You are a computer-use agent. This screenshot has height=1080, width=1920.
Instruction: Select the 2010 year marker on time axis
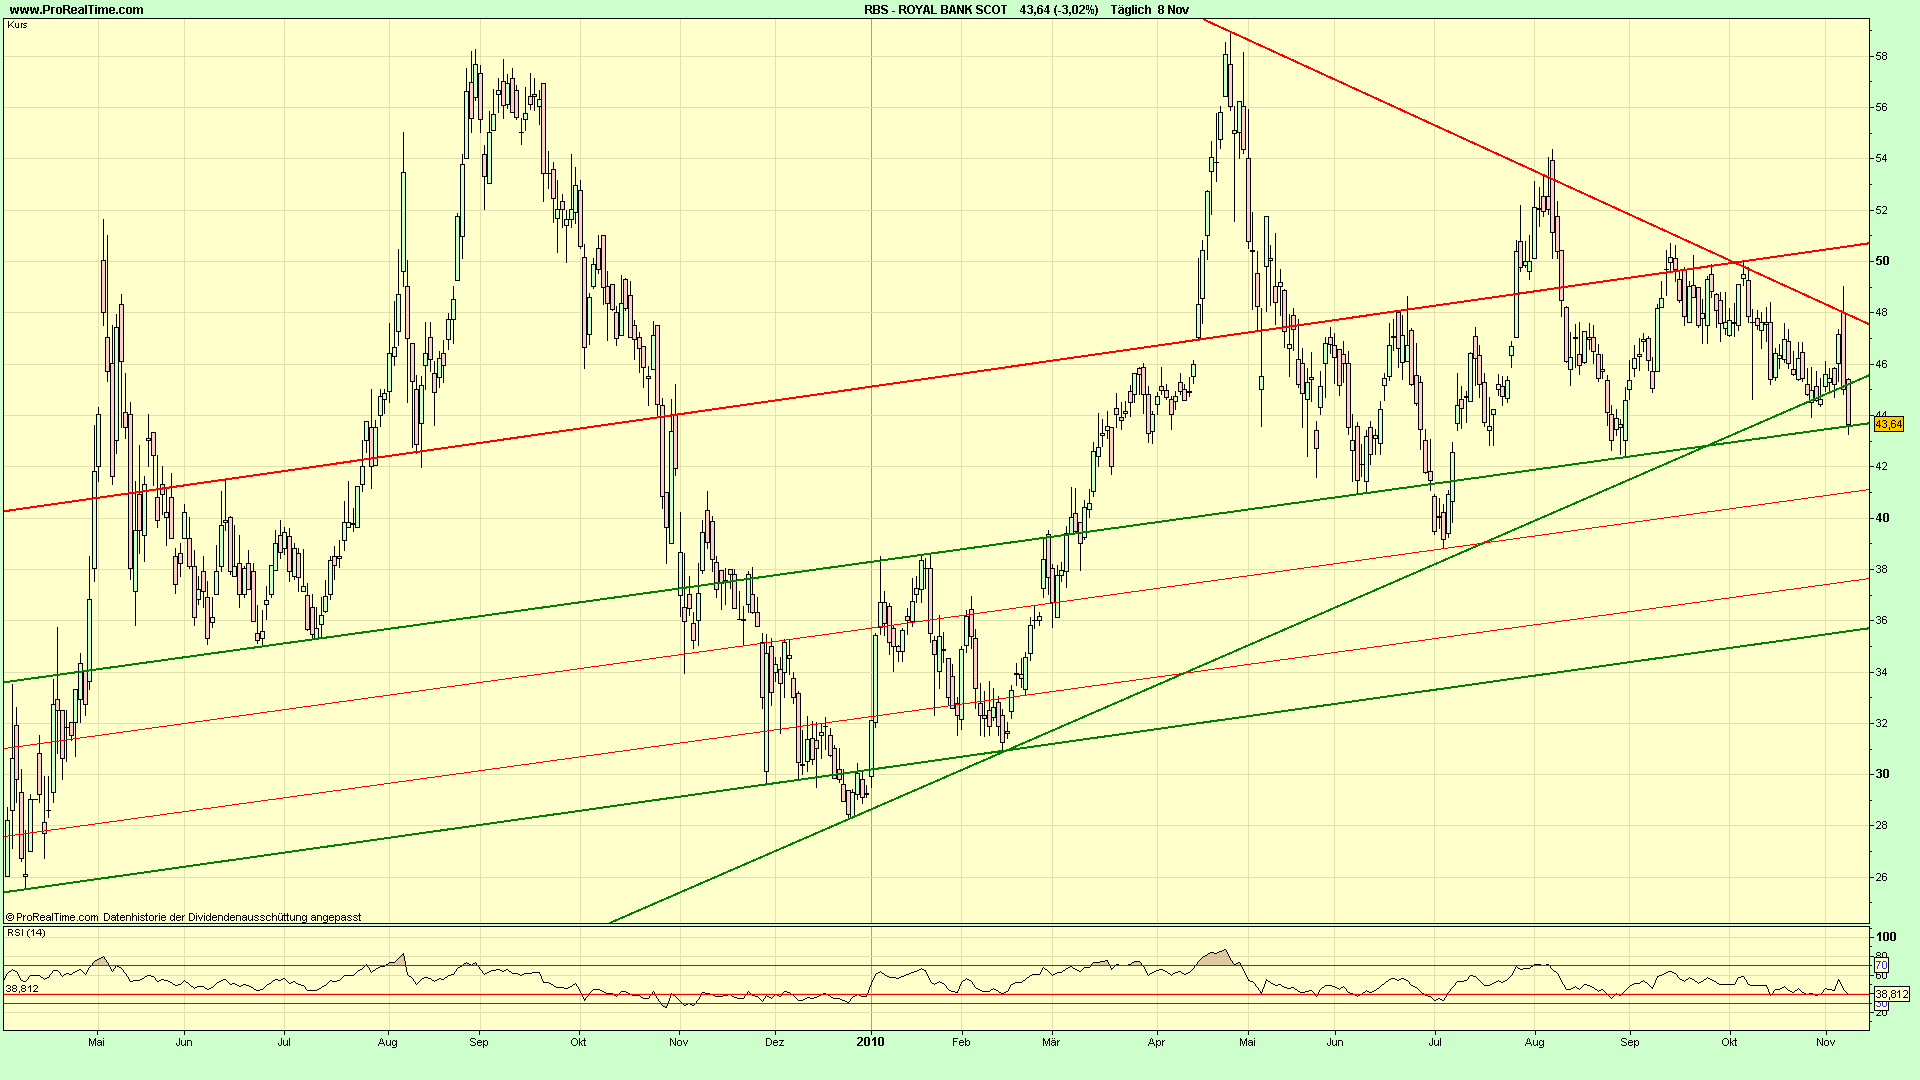tap(872, 1042)
